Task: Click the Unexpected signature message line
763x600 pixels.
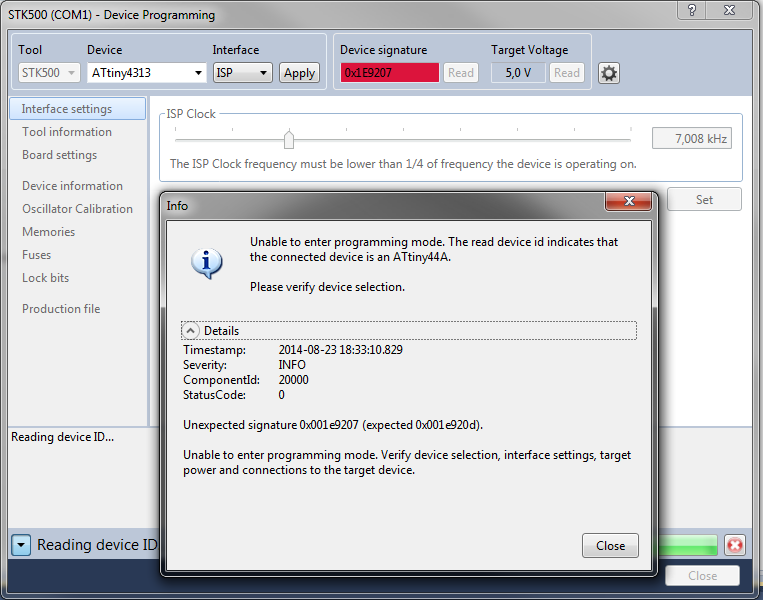Action: pyautogui.click(x=333, y=425)
